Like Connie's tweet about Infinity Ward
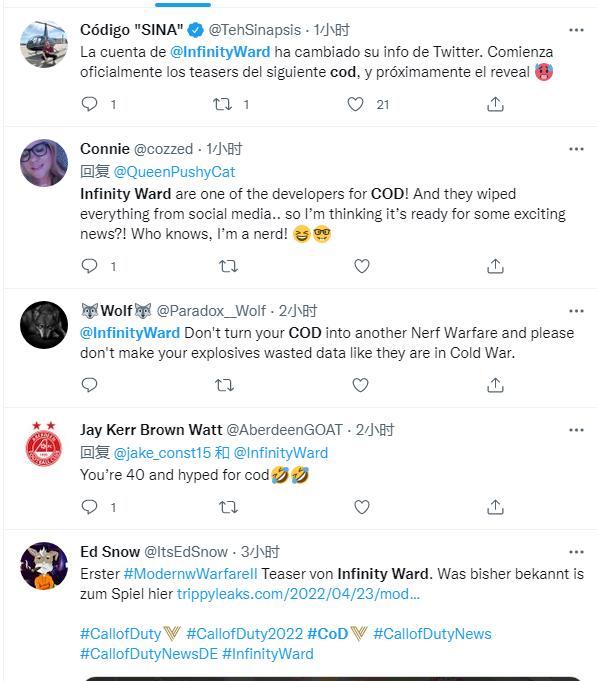Image resolution: width=597 pixels, height=681 pixels. [361, 266]
